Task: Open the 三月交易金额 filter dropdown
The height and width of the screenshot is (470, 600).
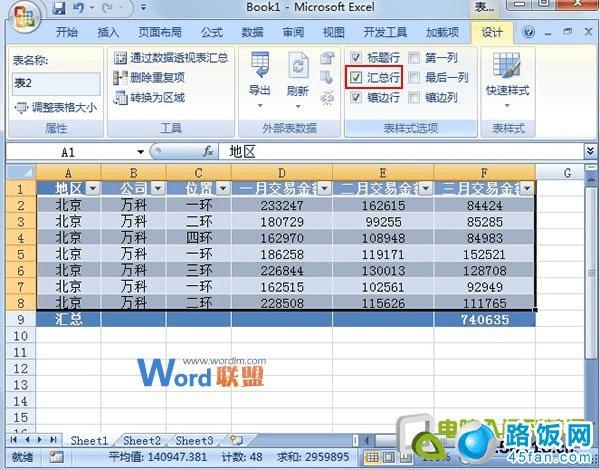Action: point(527,188)
